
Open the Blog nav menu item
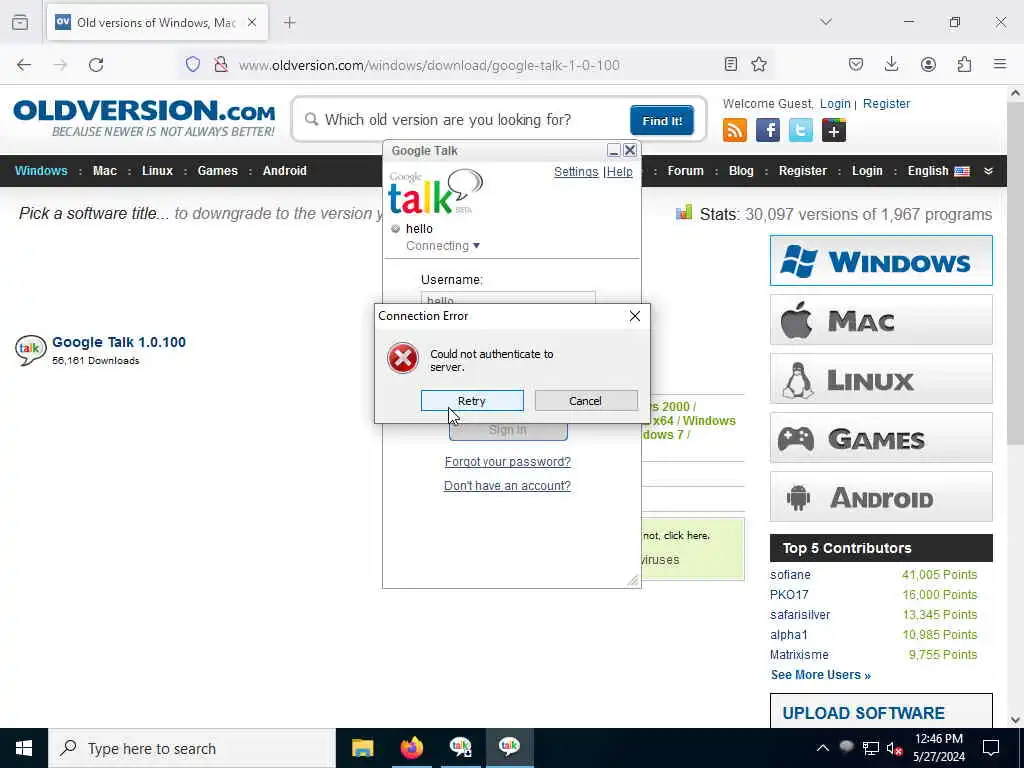(741, 170)
